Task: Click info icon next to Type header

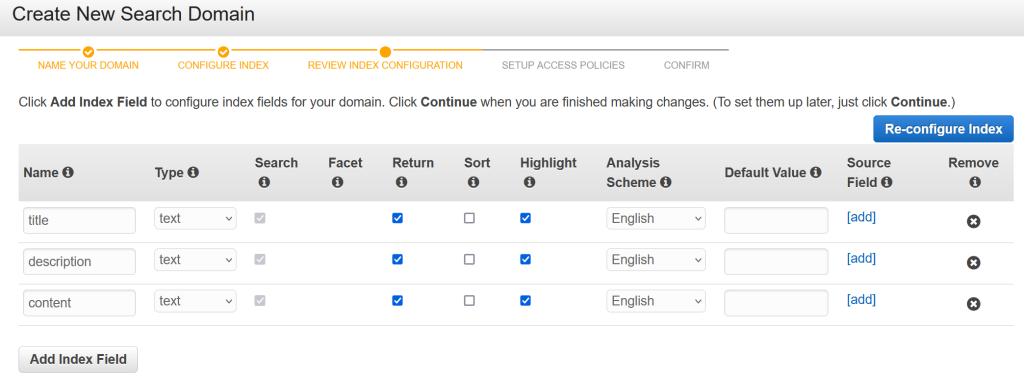Action: point(193,173)
